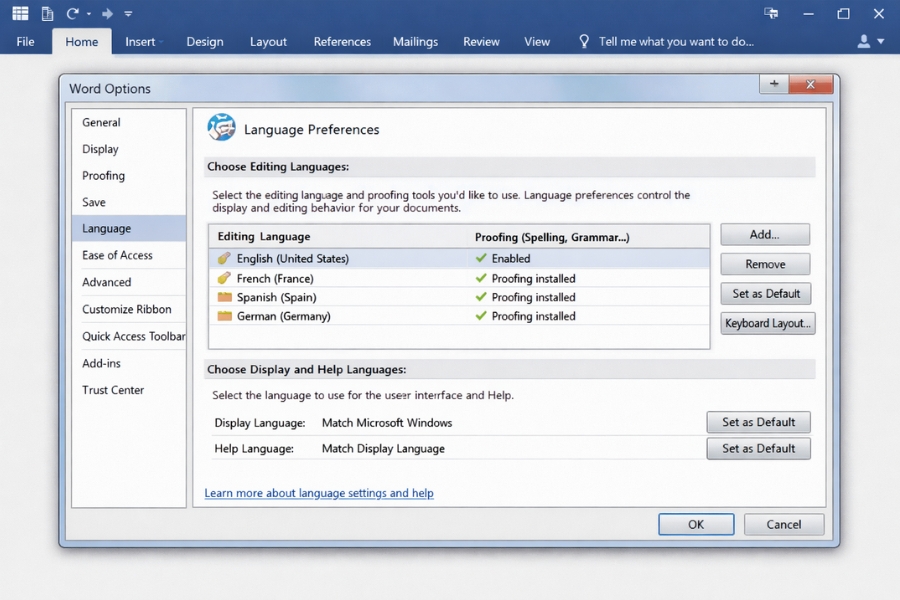This screenshot has height=600, width=900.
Task: Click the Add... editing language button
Action: coord(765,235)
